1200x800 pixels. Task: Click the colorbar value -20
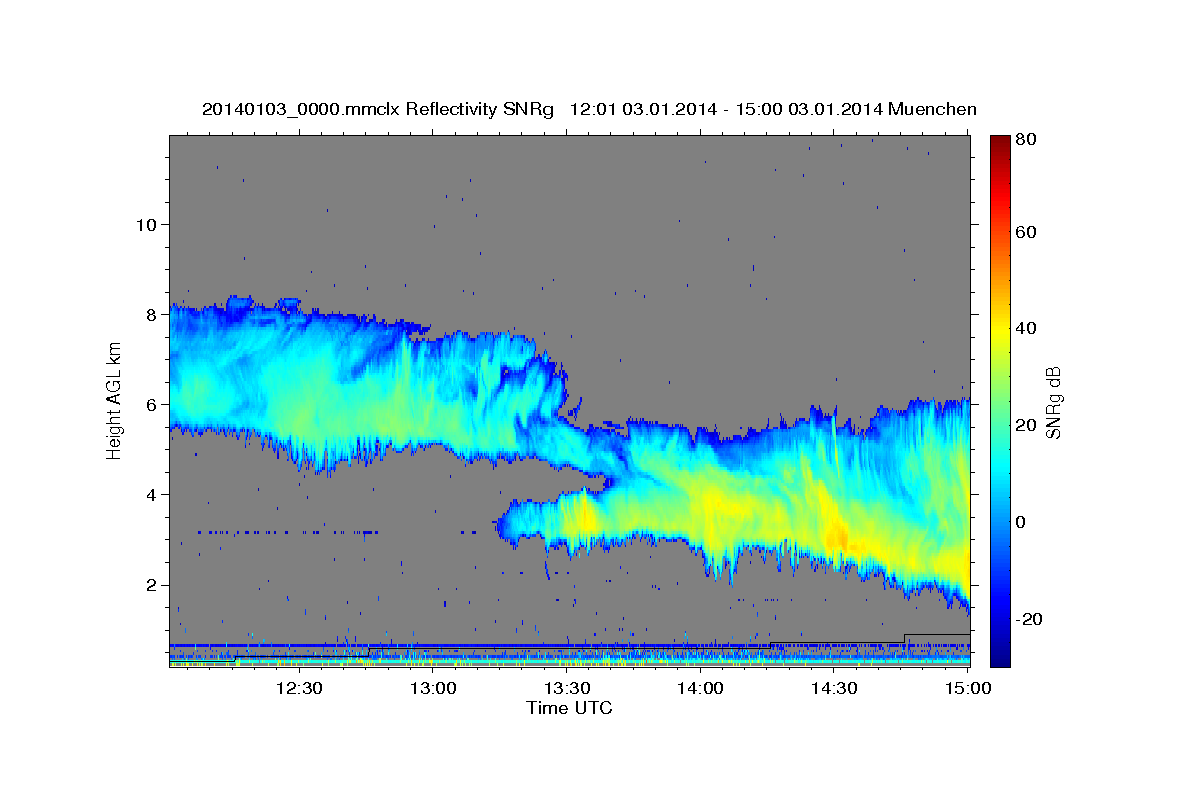click(x=1028, y=620)
